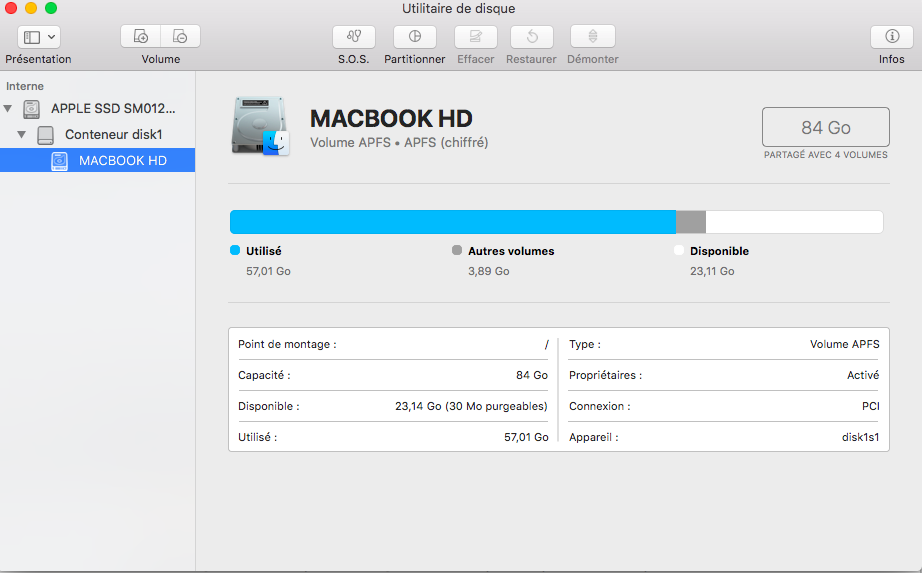Click the grey Autres volumes legend dot
This screenshot has width=922, height=573.
coord(457,250)
